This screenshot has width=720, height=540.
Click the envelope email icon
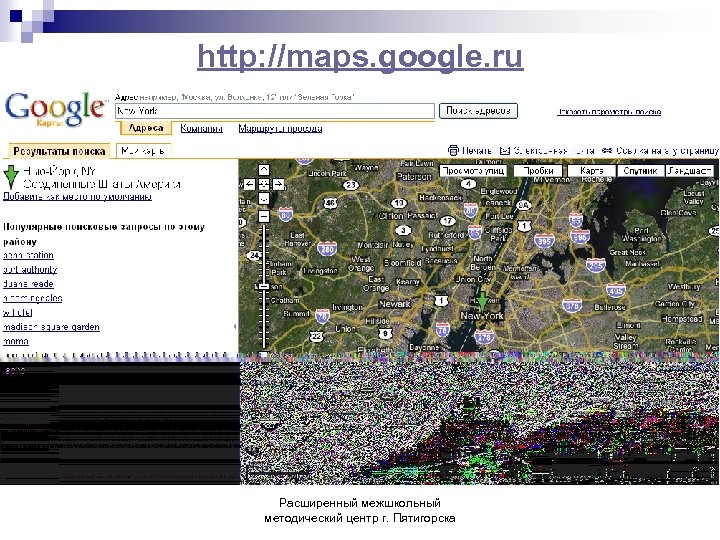click(505, 150)
